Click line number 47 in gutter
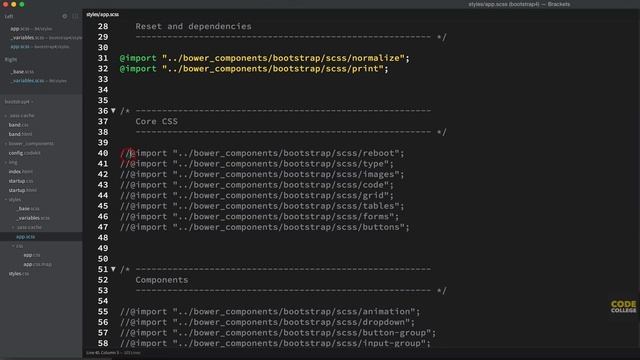This screenshot has height=360, width=640. coord(103,227)
